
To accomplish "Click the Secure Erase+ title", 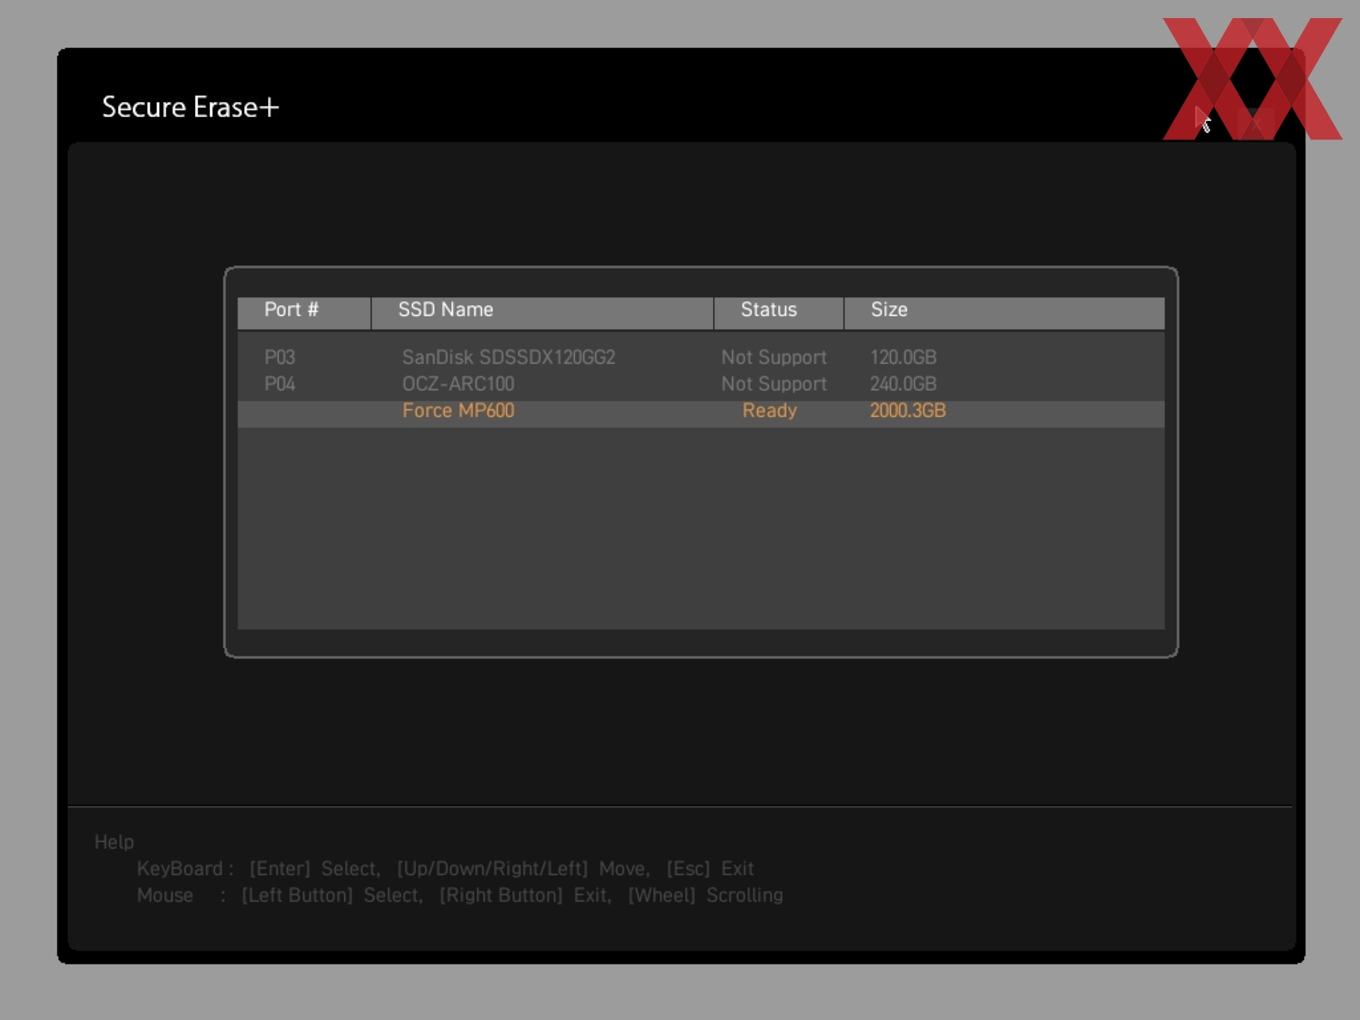I will point(191,107).
